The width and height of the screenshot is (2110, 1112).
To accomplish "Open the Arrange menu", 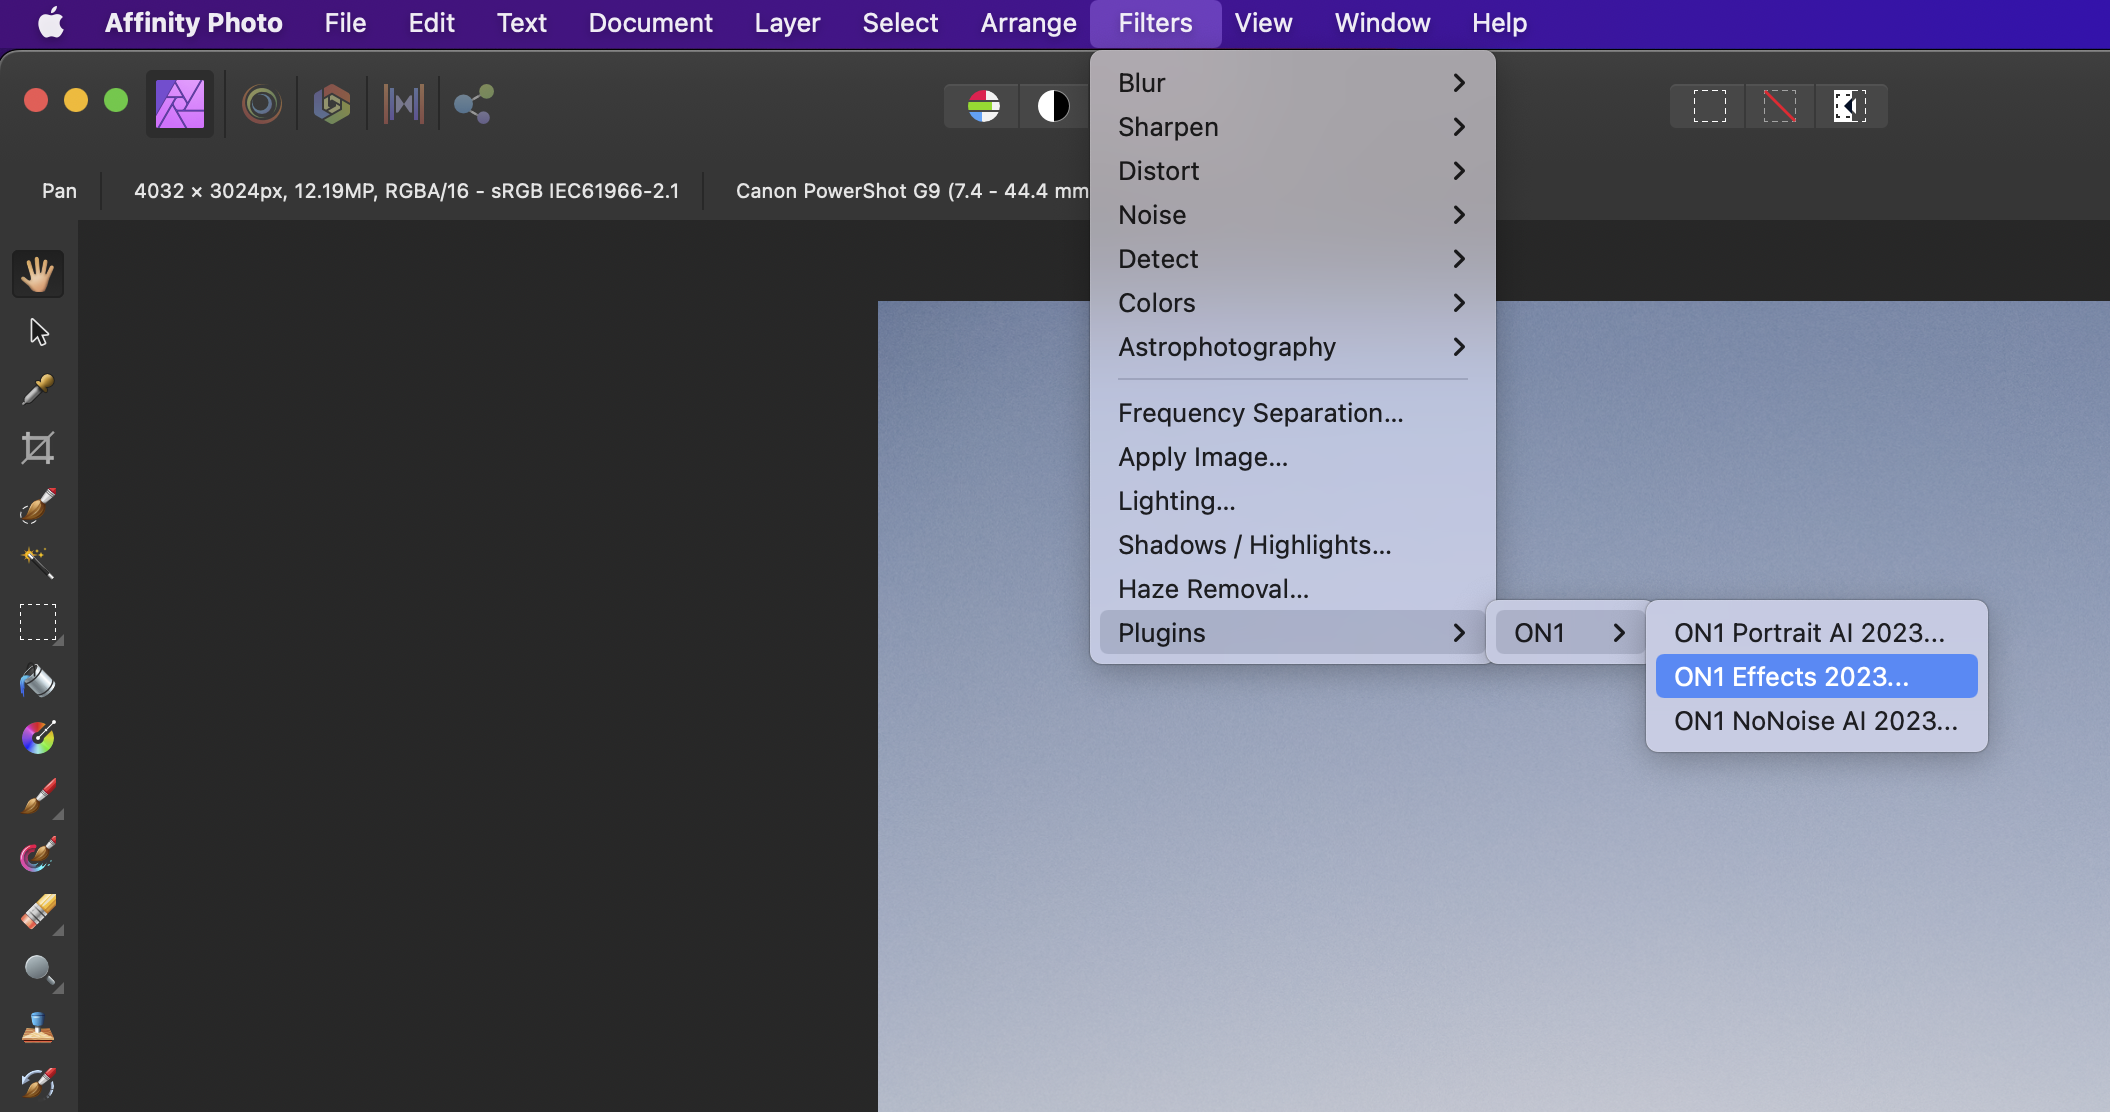I will pos(1028,23).
